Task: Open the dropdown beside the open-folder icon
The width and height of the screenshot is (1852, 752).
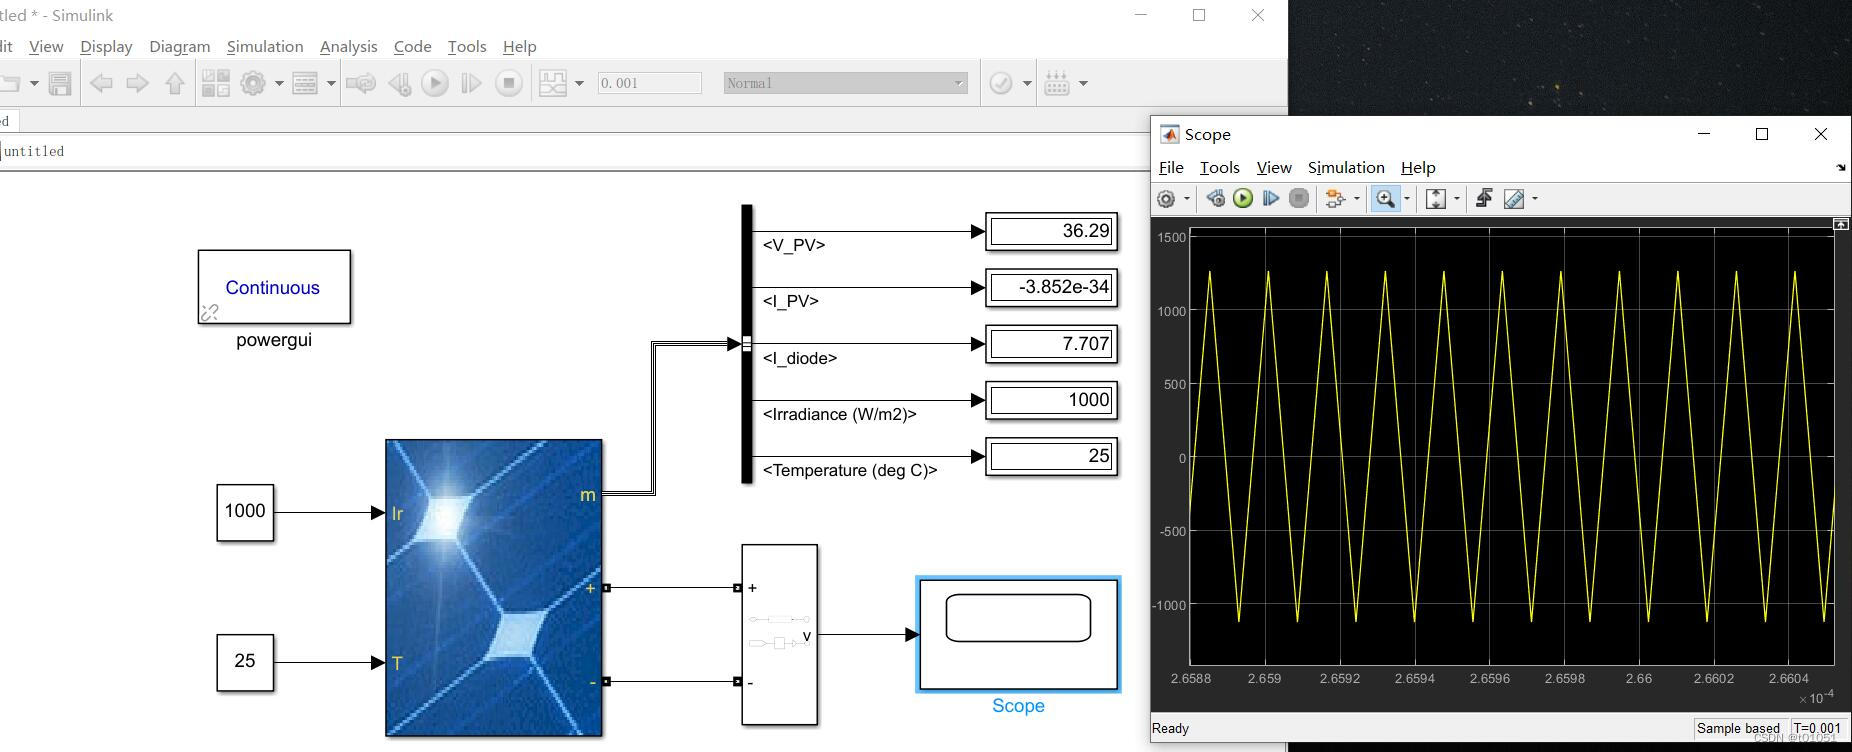Action: click(34, 84)
